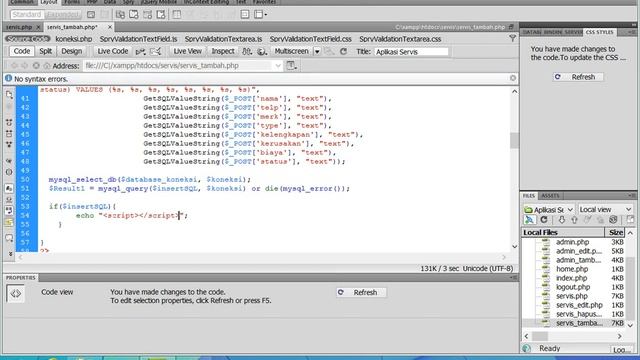This screenshot has width=640, height=360.
Task: Open koneksi.php related file
Action: click(73, 39)
